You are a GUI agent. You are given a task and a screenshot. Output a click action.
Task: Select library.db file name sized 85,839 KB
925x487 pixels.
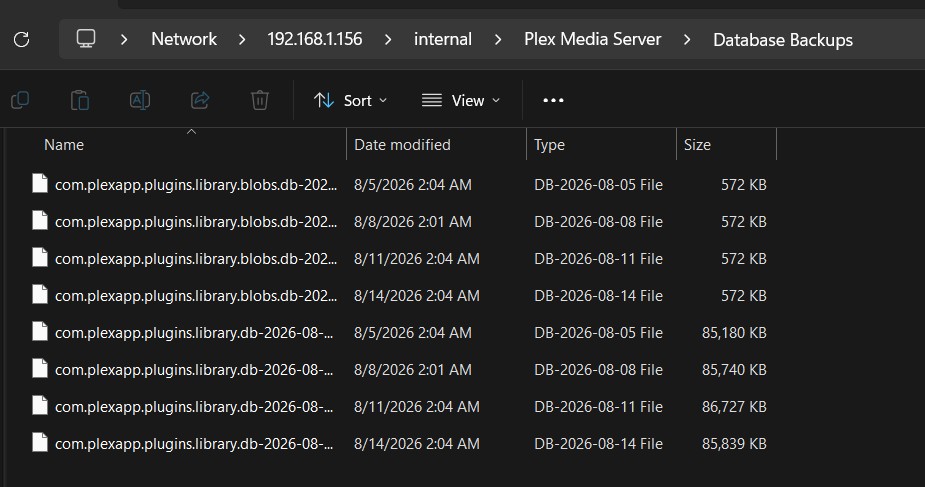point(194,444)
